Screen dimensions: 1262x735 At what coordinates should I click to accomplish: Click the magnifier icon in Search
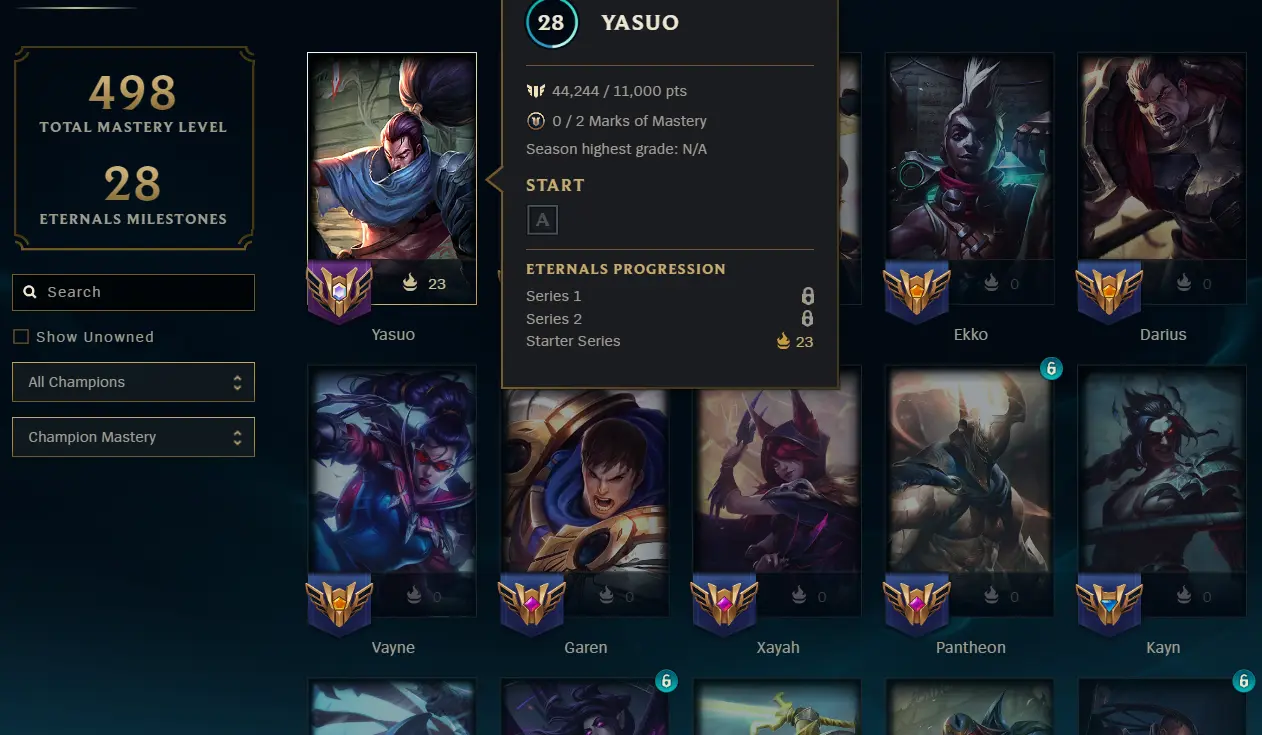point(30,292)
